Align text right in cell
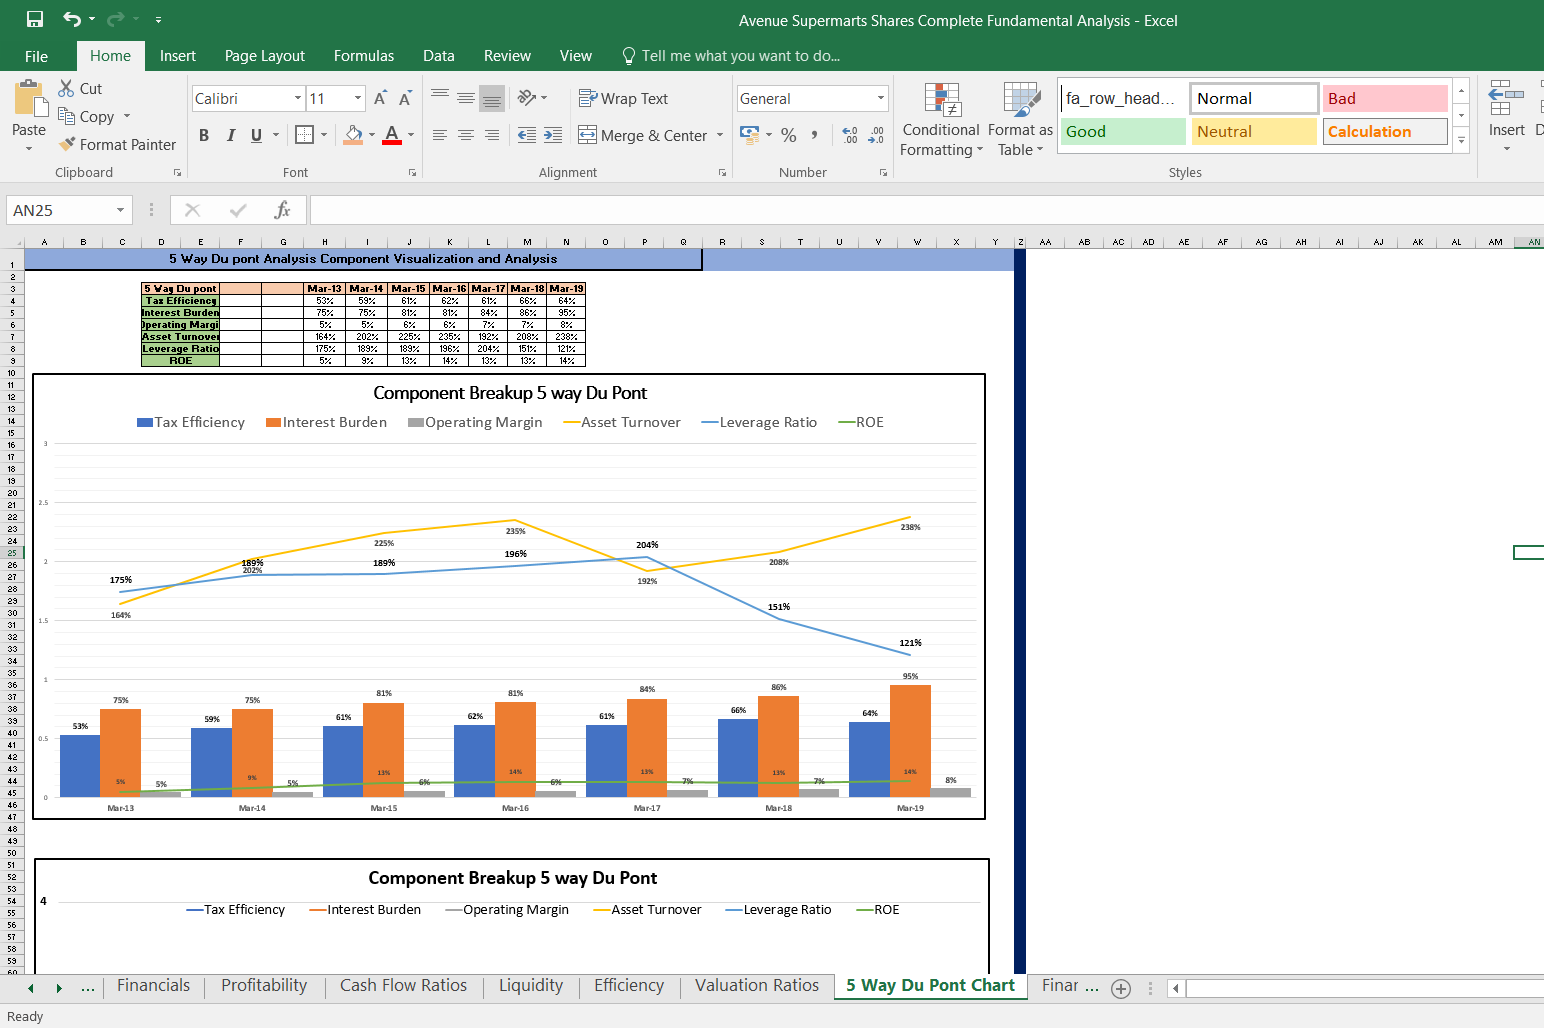1544x1028 pixels. (x=491, y=135)
